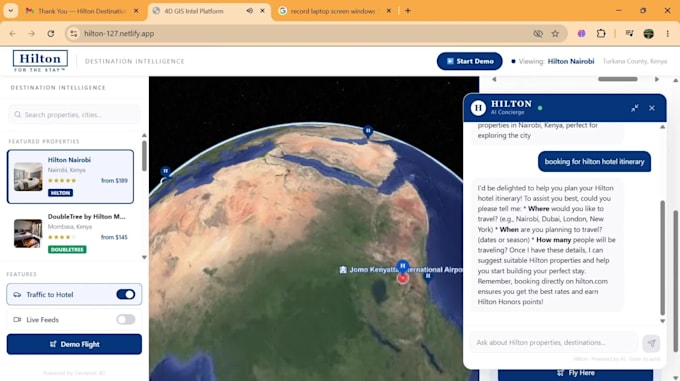The width and height of the screenshot is (680, 381).
Task: Click the Fly Here button
Action: pyautogui.click(x=575, y=373)
